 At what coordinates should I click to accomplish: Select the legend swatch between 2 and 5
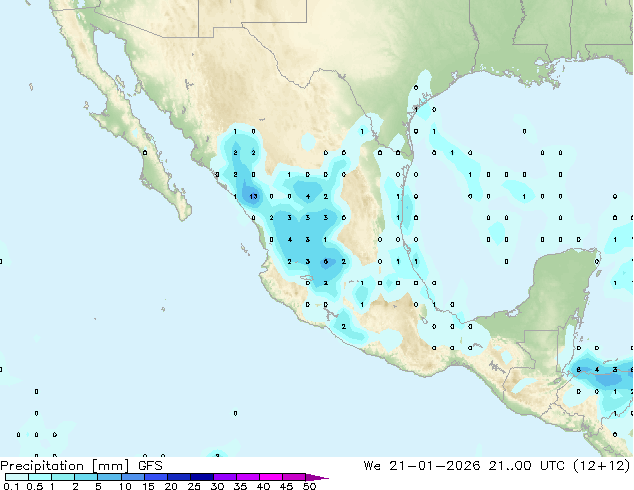click(86, 477)
